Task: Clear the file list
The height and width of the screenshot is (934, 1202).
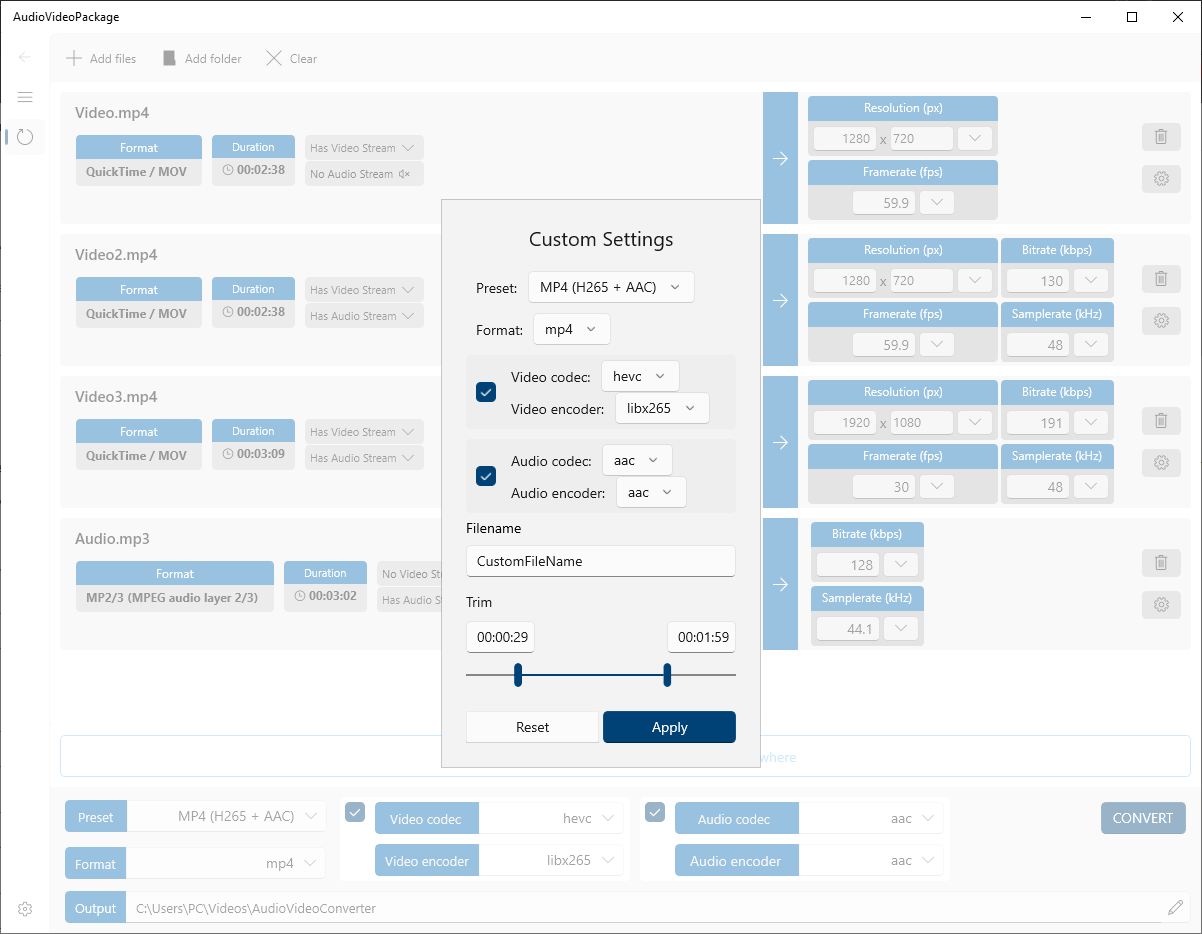Action: [291, 58]
